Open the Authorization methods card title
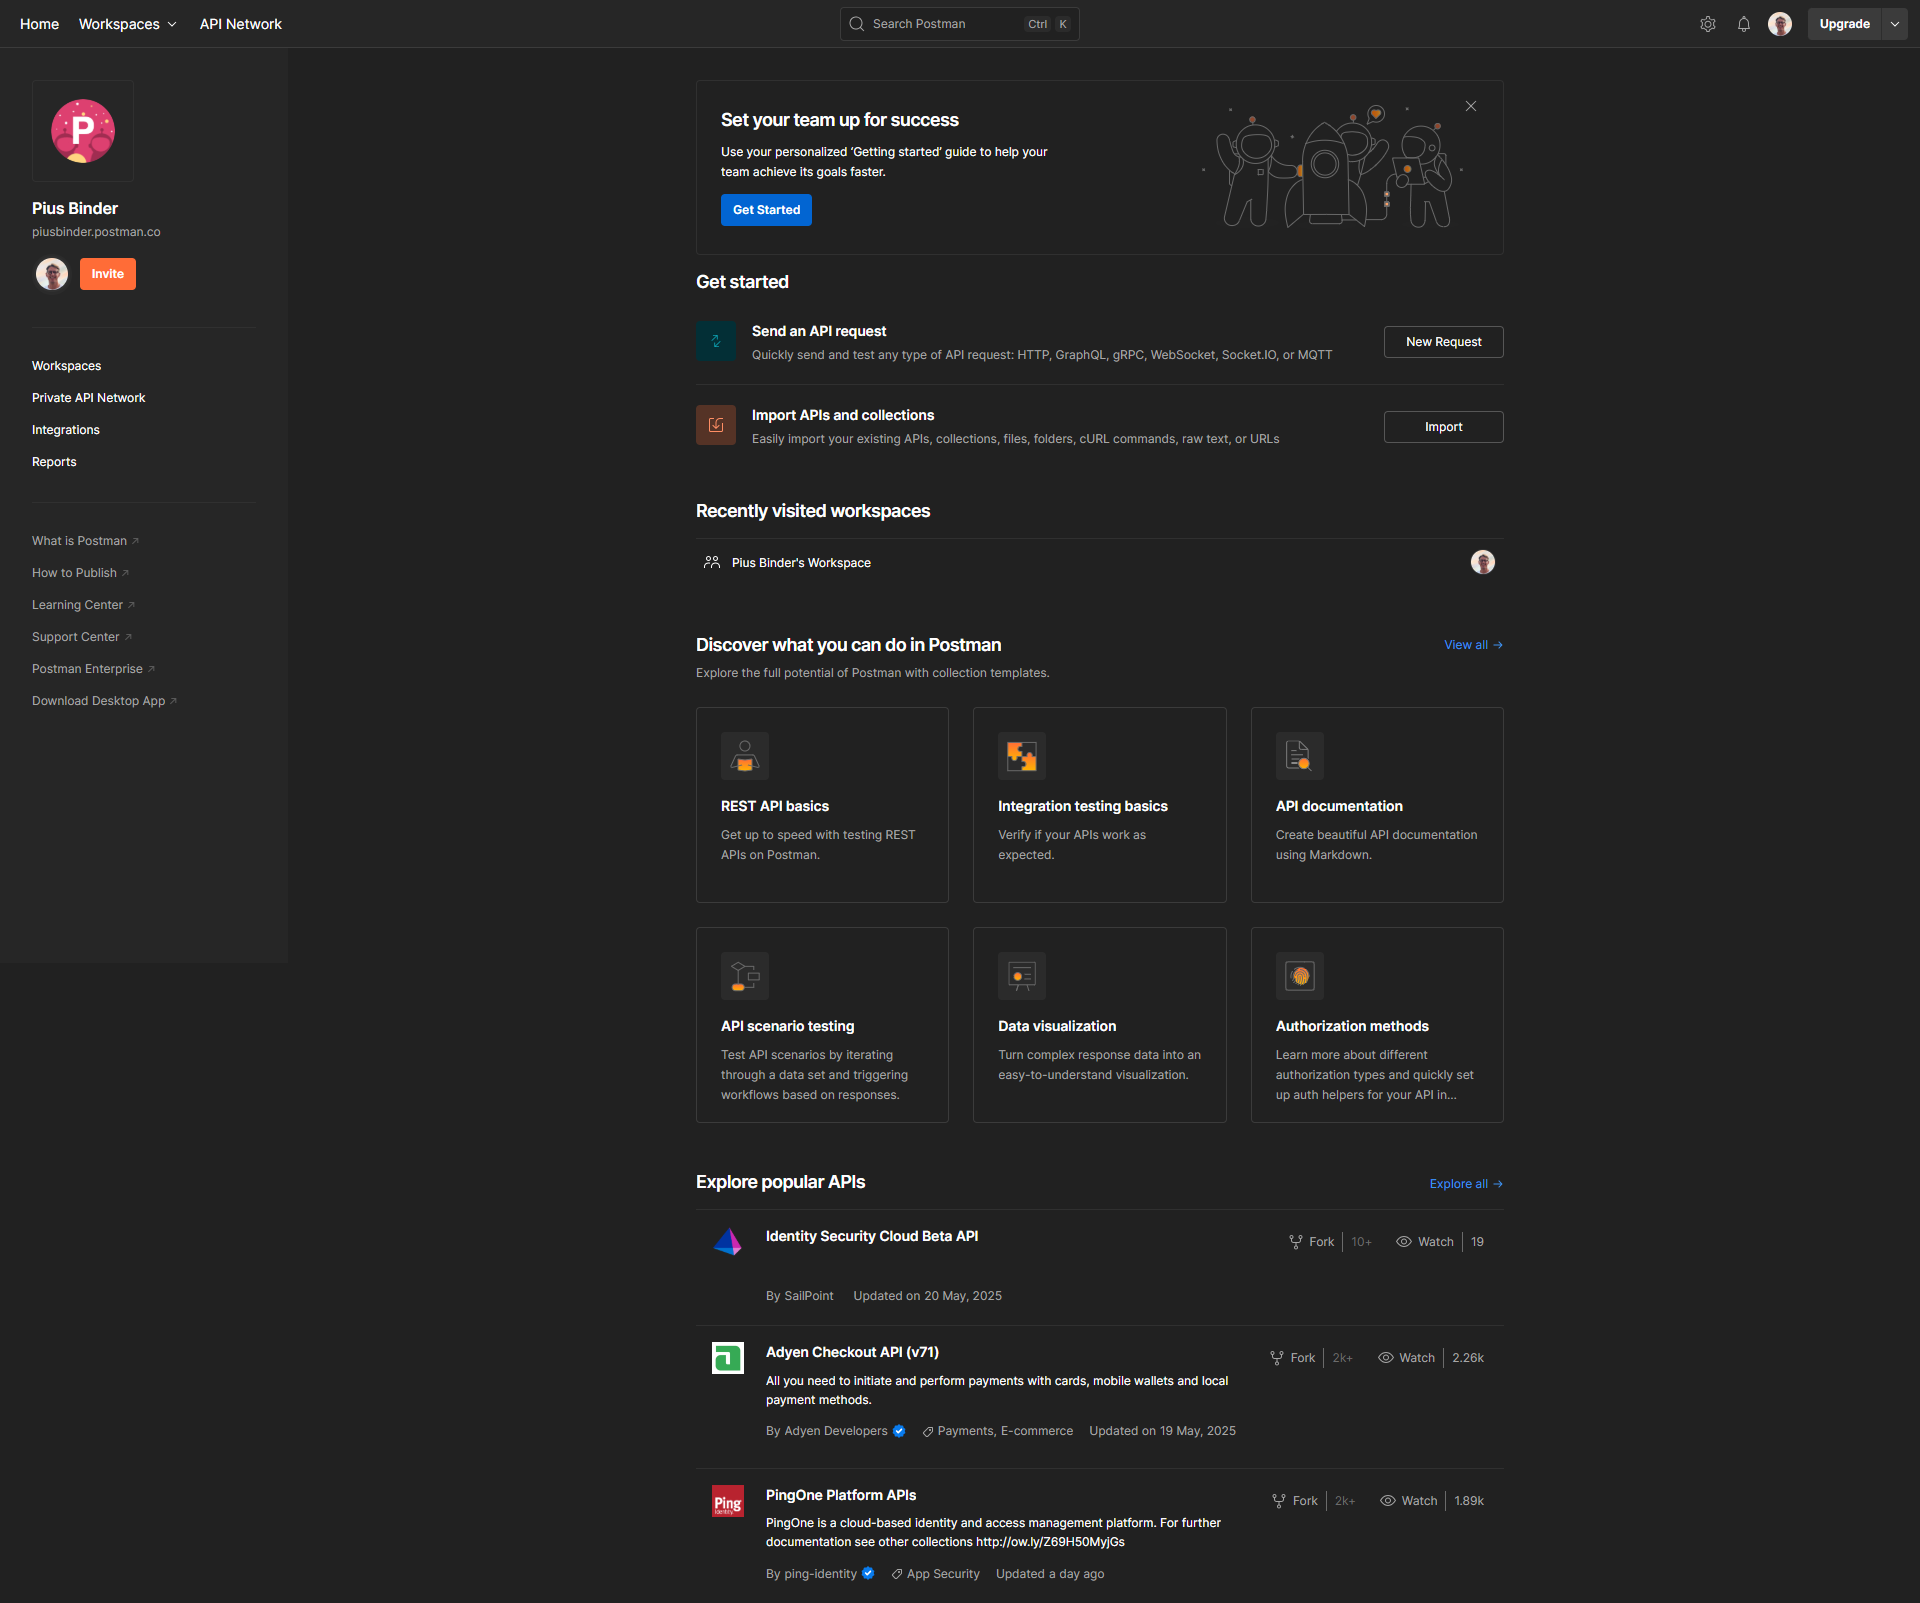The image size is (1920, 1603). coord(1352,1026)
